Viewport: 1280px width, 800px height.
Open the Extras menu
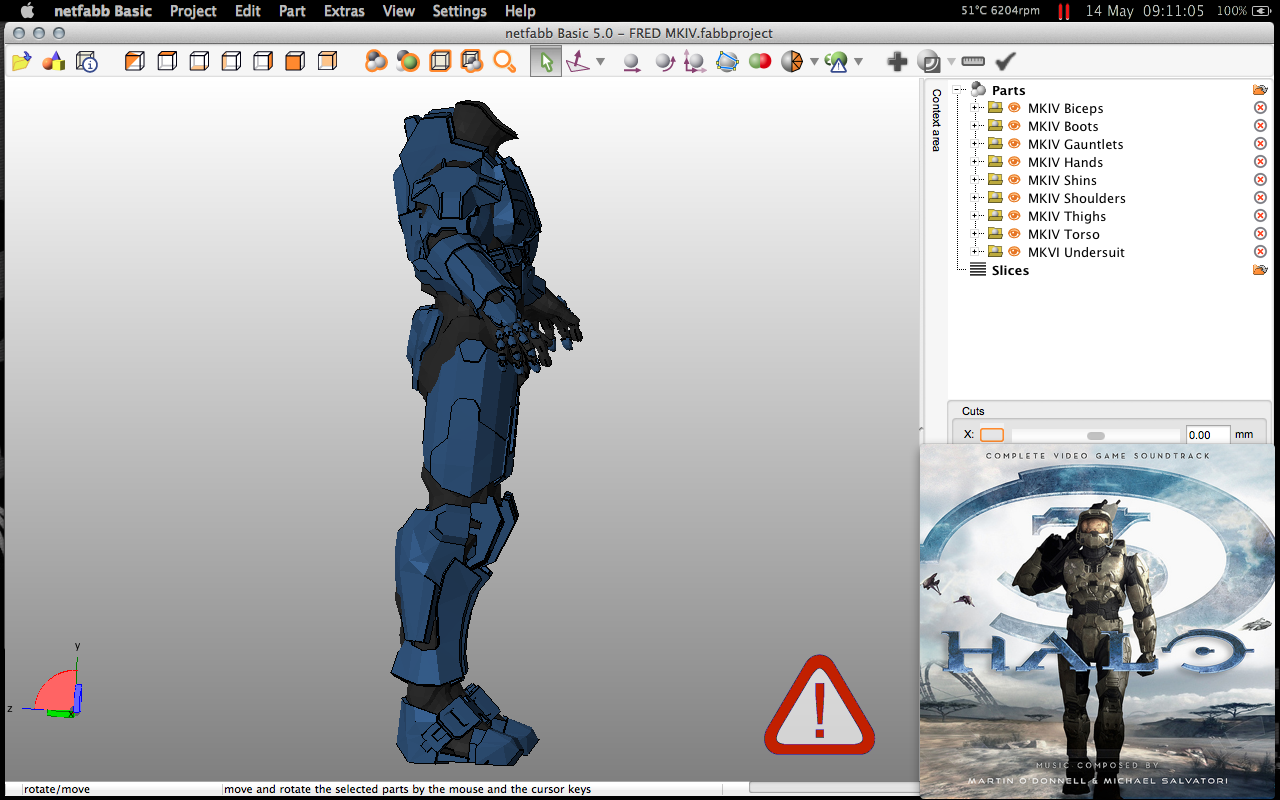pyautogui.click(x=344, y=11)
